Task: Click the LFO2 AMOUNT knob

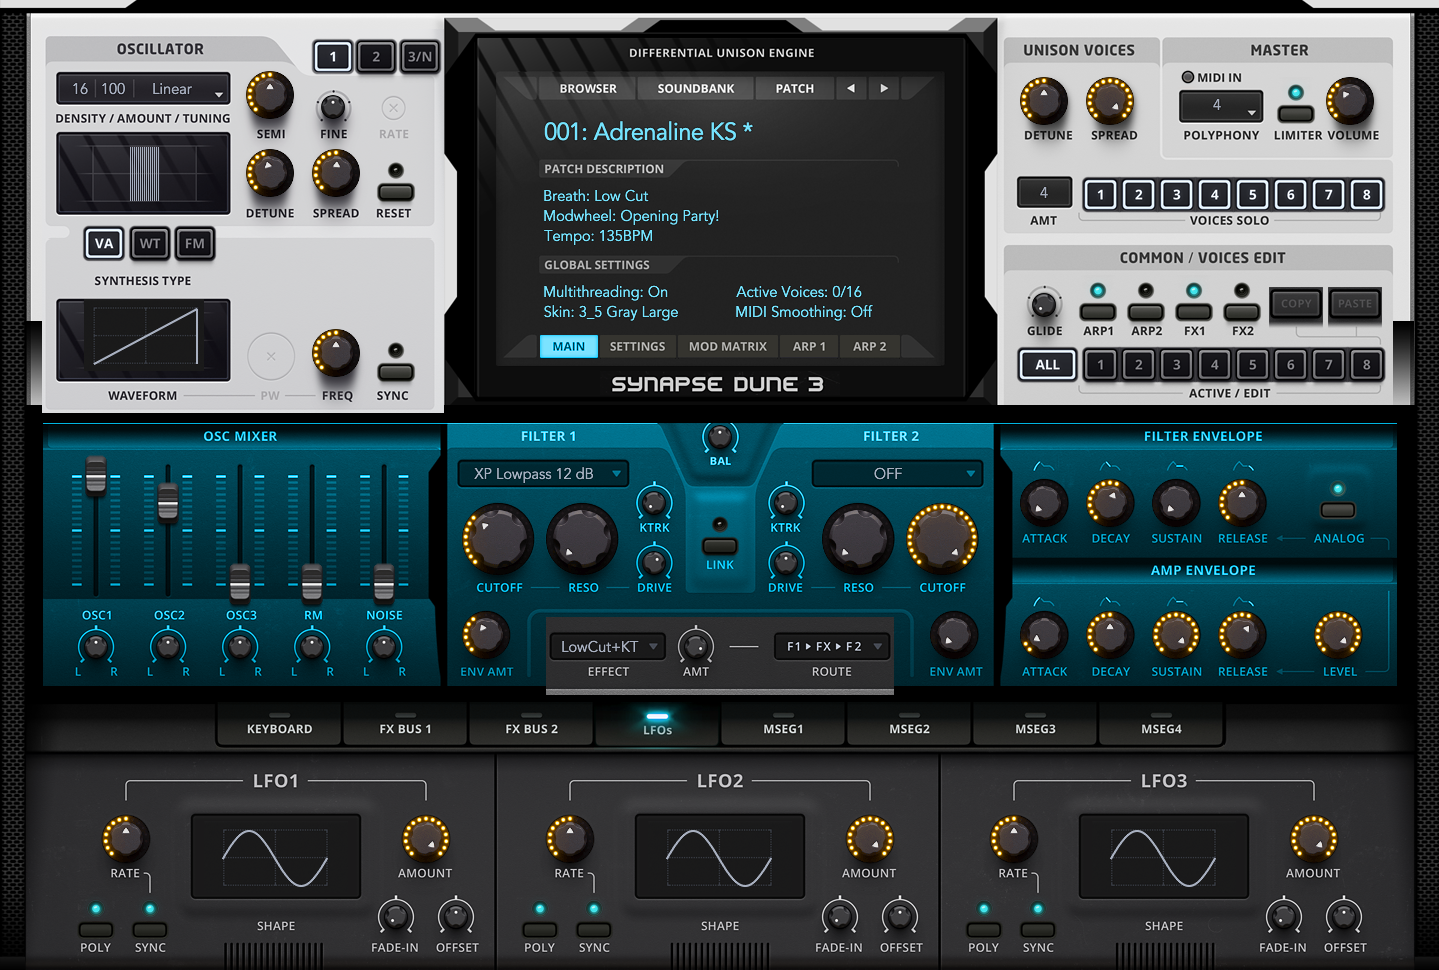Action: coord(870,839)
